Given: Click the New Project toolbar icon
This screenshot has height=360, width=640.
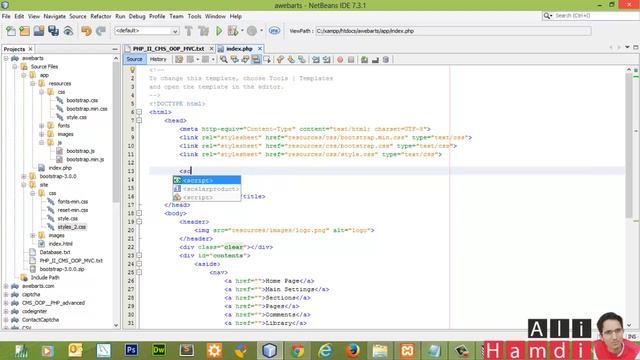Looking at the screenshot, I should click(x=25, y=31).
